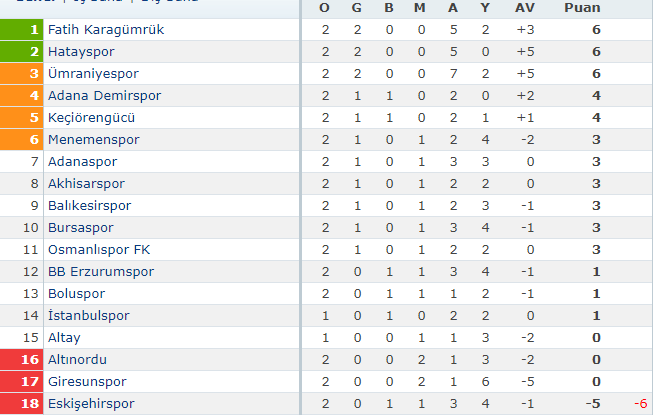Click the Hatayspor team name
This screenshot has width=653, height=416.
[81, 52]
